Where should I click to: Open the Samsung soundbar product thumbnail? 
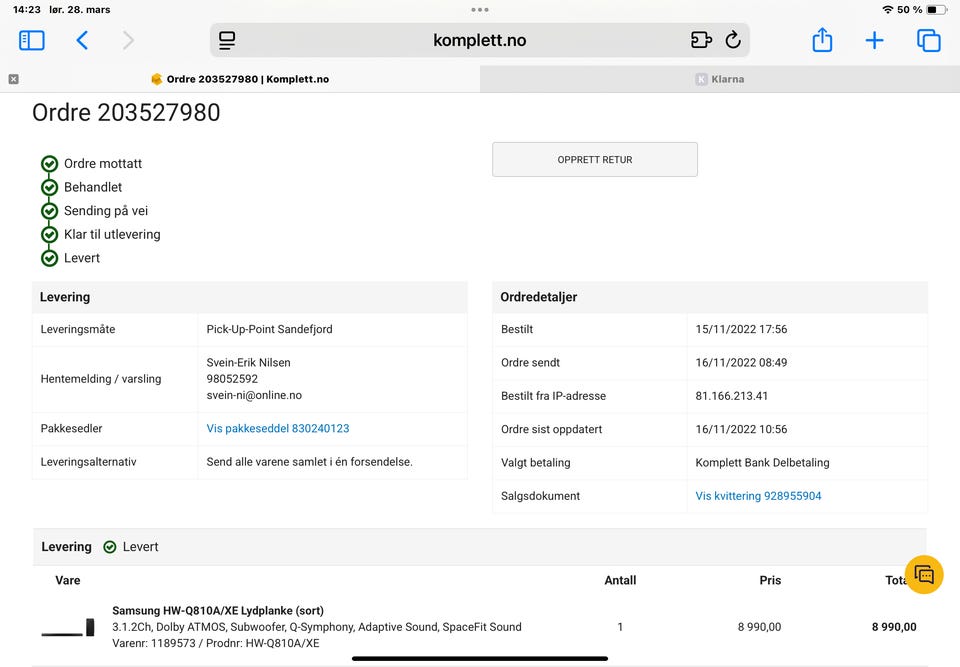(68, 627)
